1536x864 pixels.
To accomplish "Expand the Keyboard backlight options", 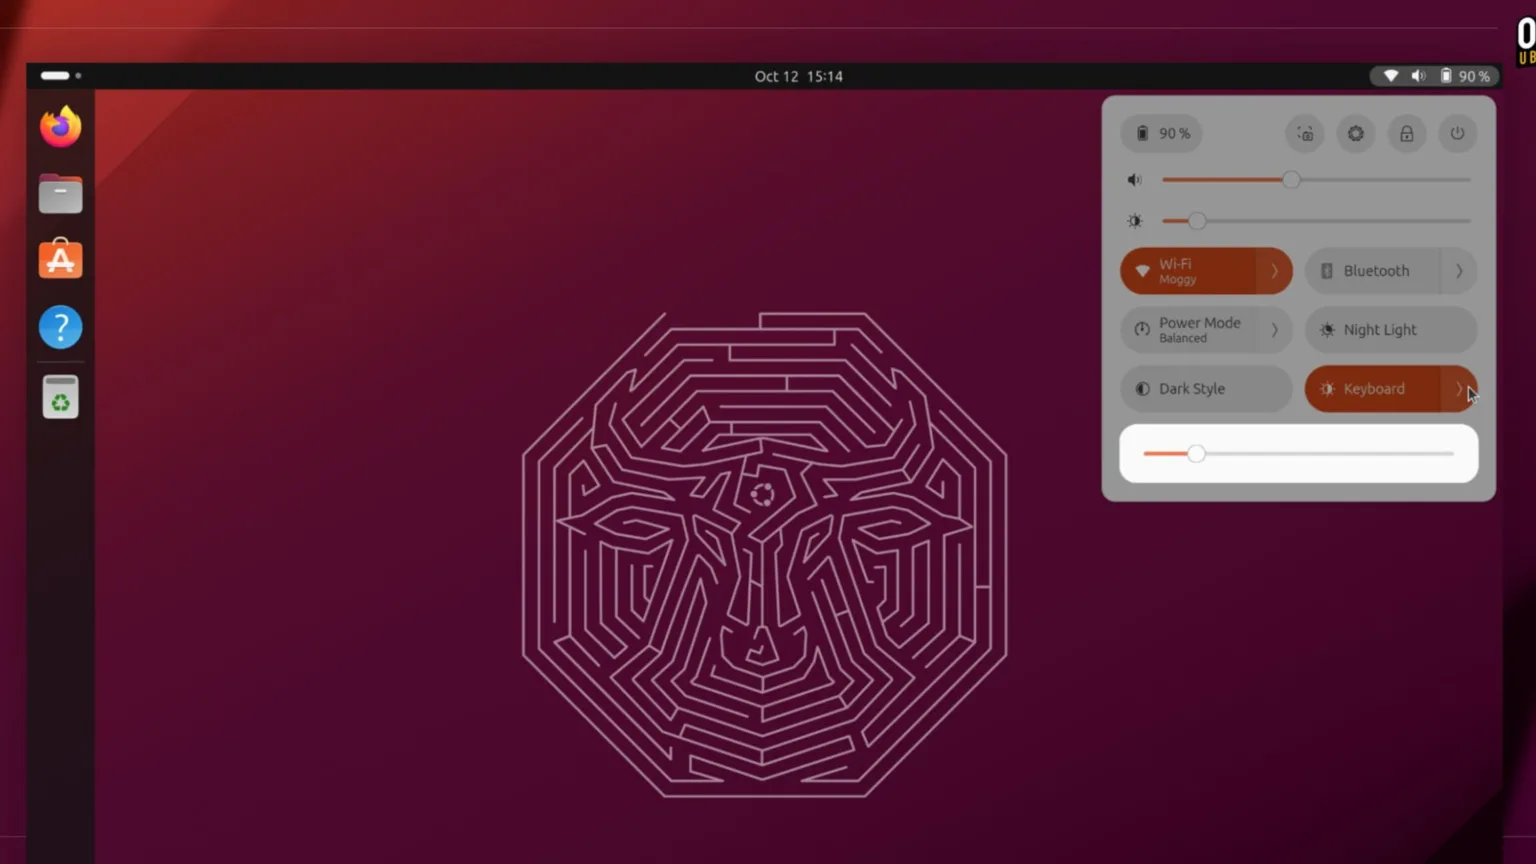I will pyautogui.click(x=1459, y=389).
